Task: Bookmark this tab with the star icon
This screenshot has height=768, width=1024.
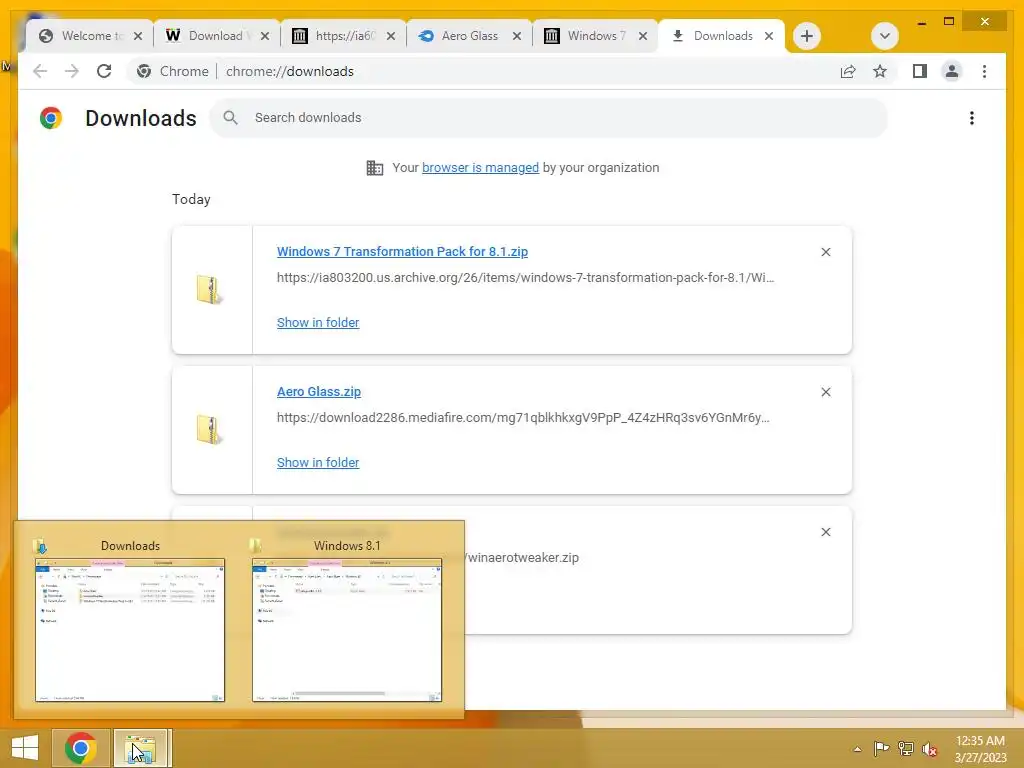Action: click(x=880, y=71)
